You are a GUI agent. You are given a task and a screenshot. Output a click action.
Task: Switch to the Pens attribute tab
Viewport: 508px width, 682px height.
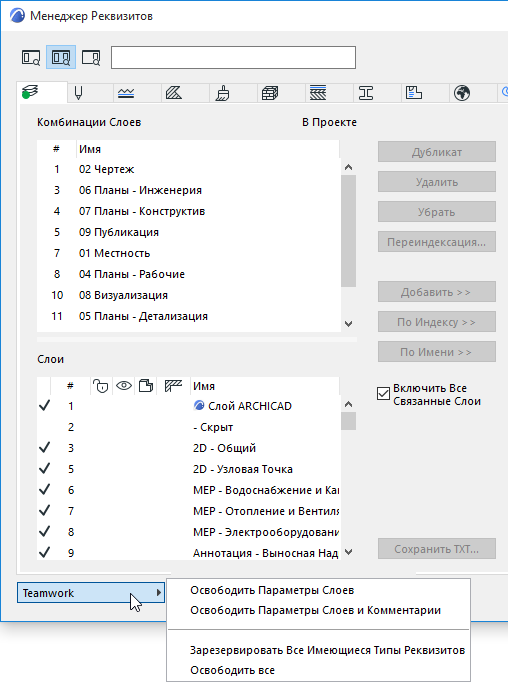[78, 93]
